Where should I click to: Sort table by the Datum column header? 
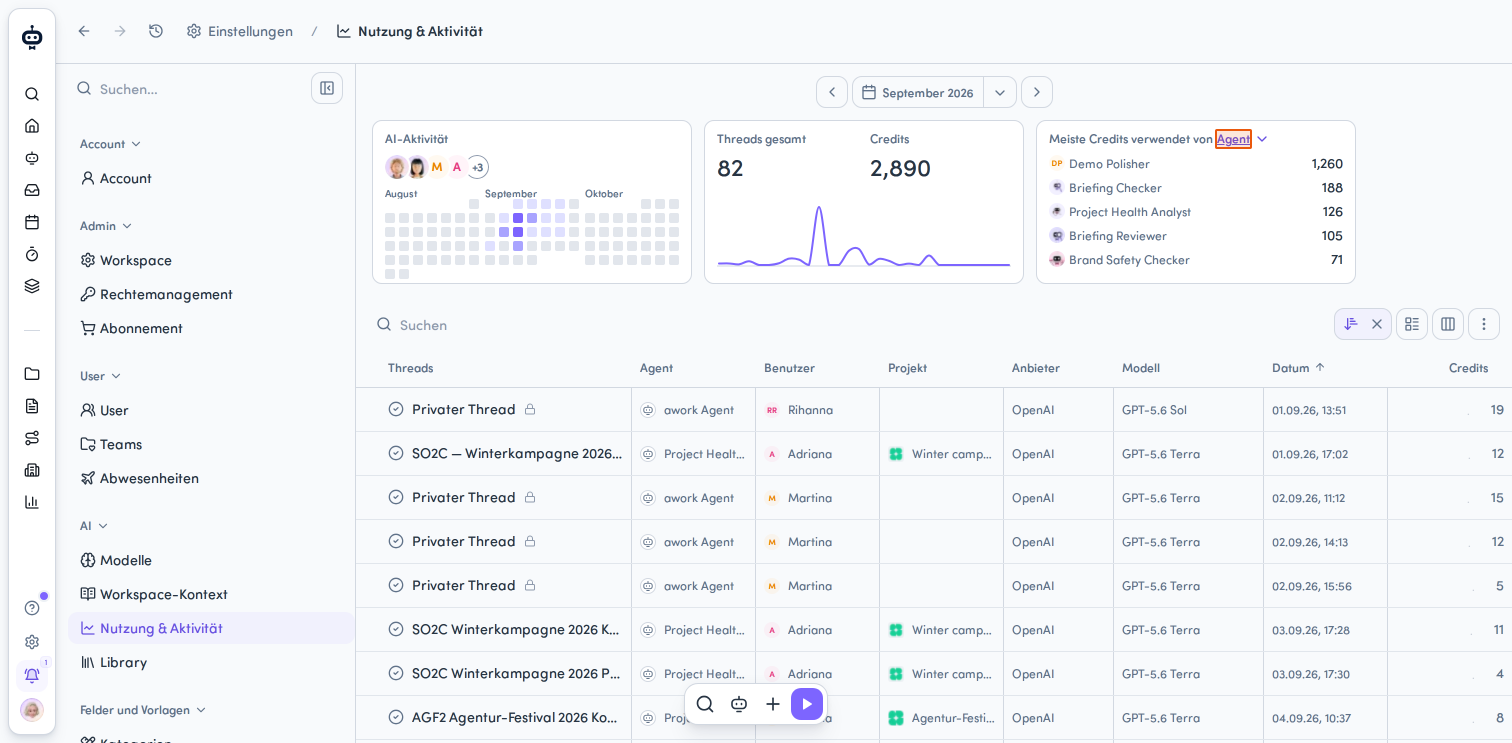click(x=1298, y=368)
